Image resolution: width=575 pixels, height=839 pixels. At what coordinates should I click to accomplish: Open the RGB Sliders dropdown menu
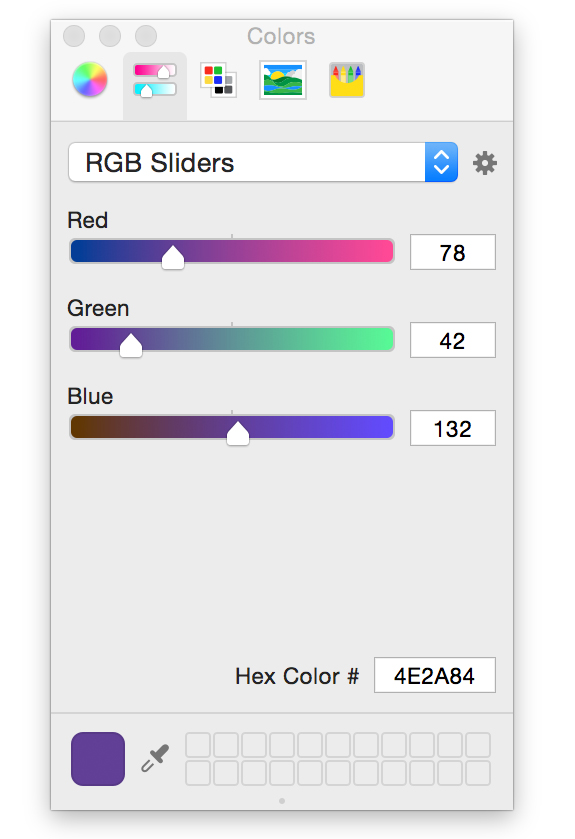263,162
